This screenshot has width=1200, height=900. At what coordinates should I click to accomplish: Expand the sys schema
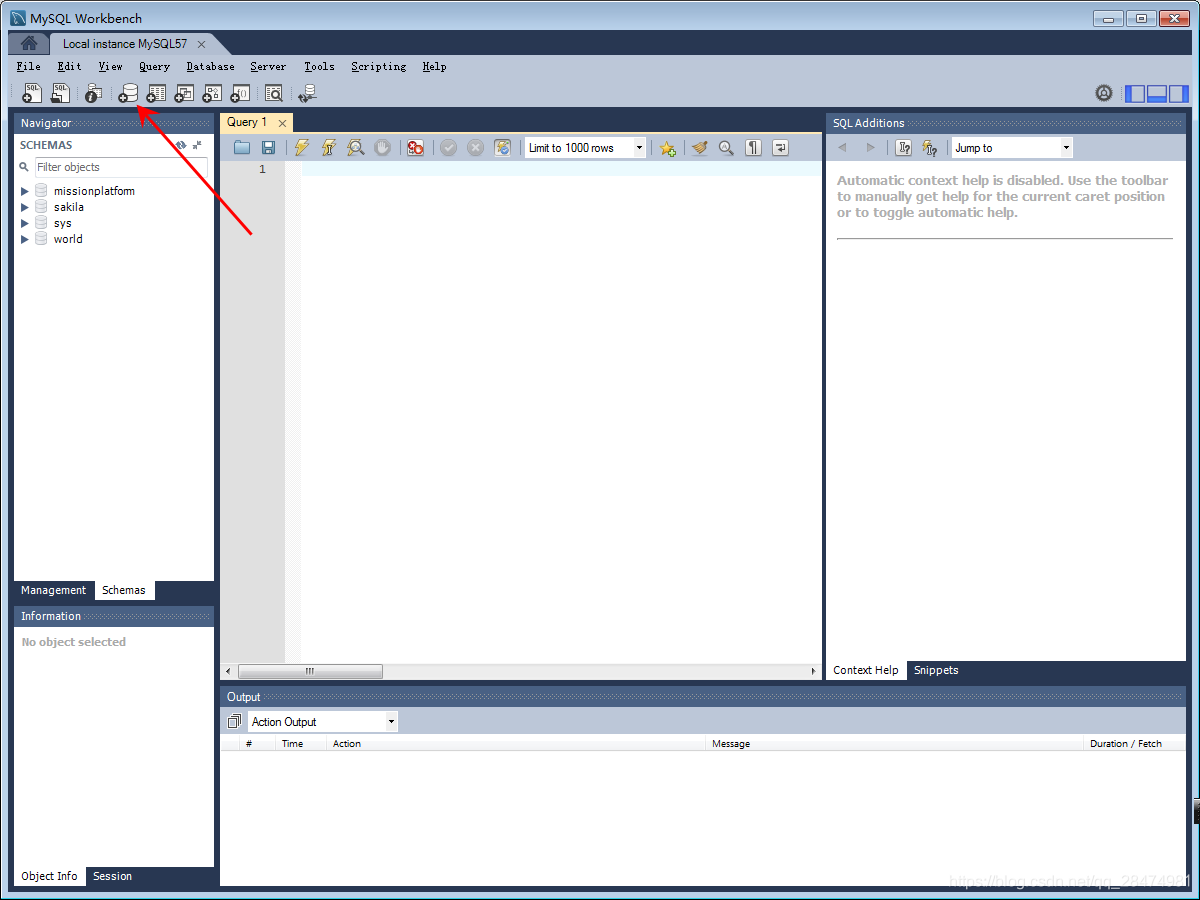pyautogui.click(x=25, y=223)
